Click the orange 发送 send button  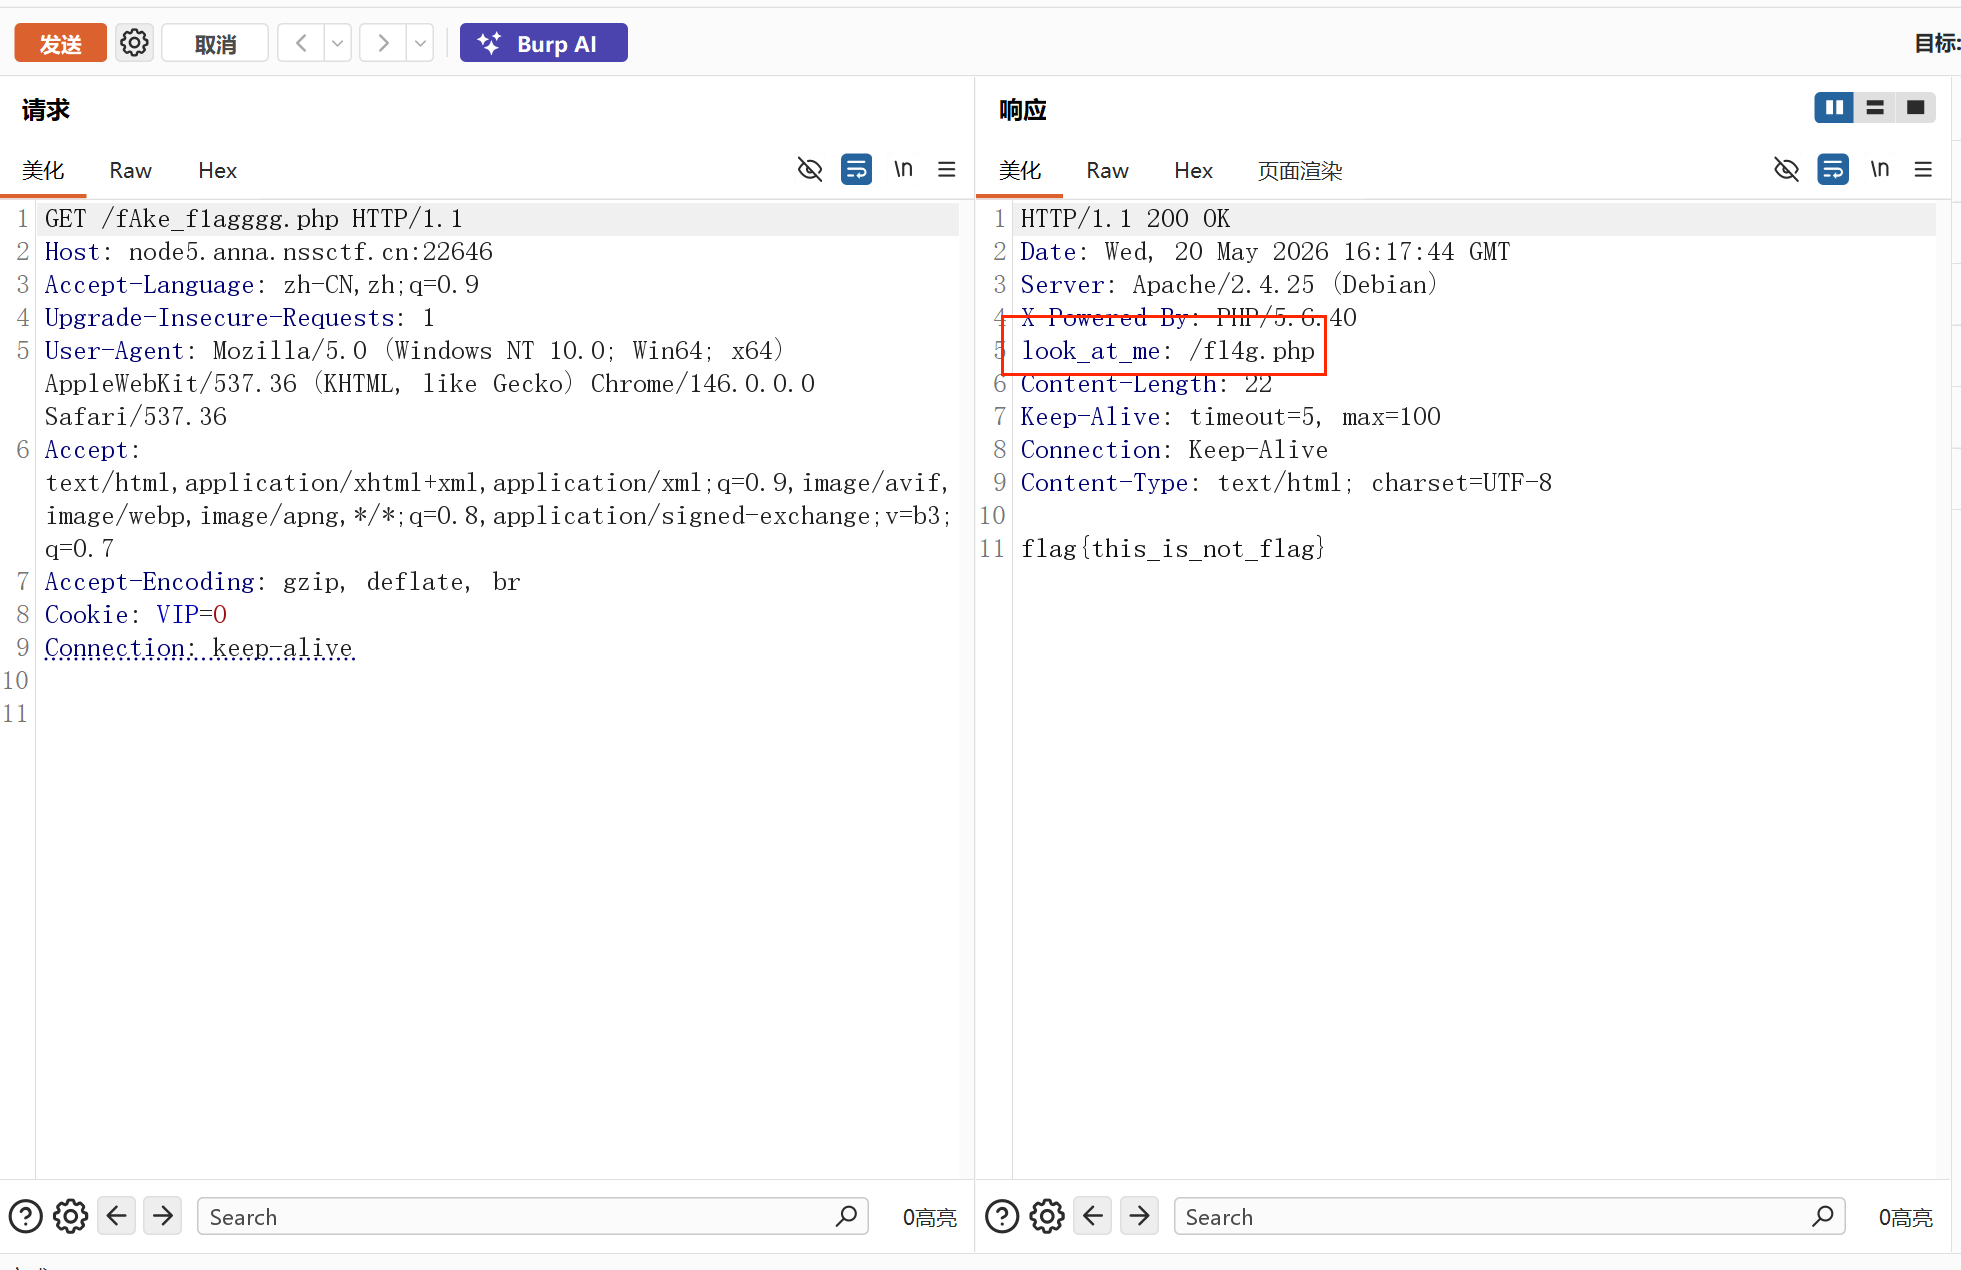(60, 43)
